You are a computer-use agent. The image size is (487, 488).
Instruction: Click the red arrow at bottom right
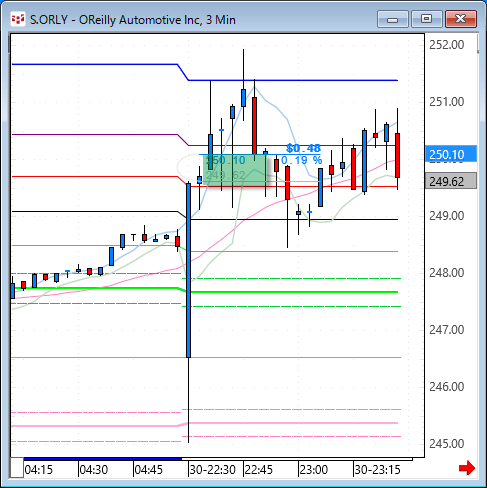[467, 468]
